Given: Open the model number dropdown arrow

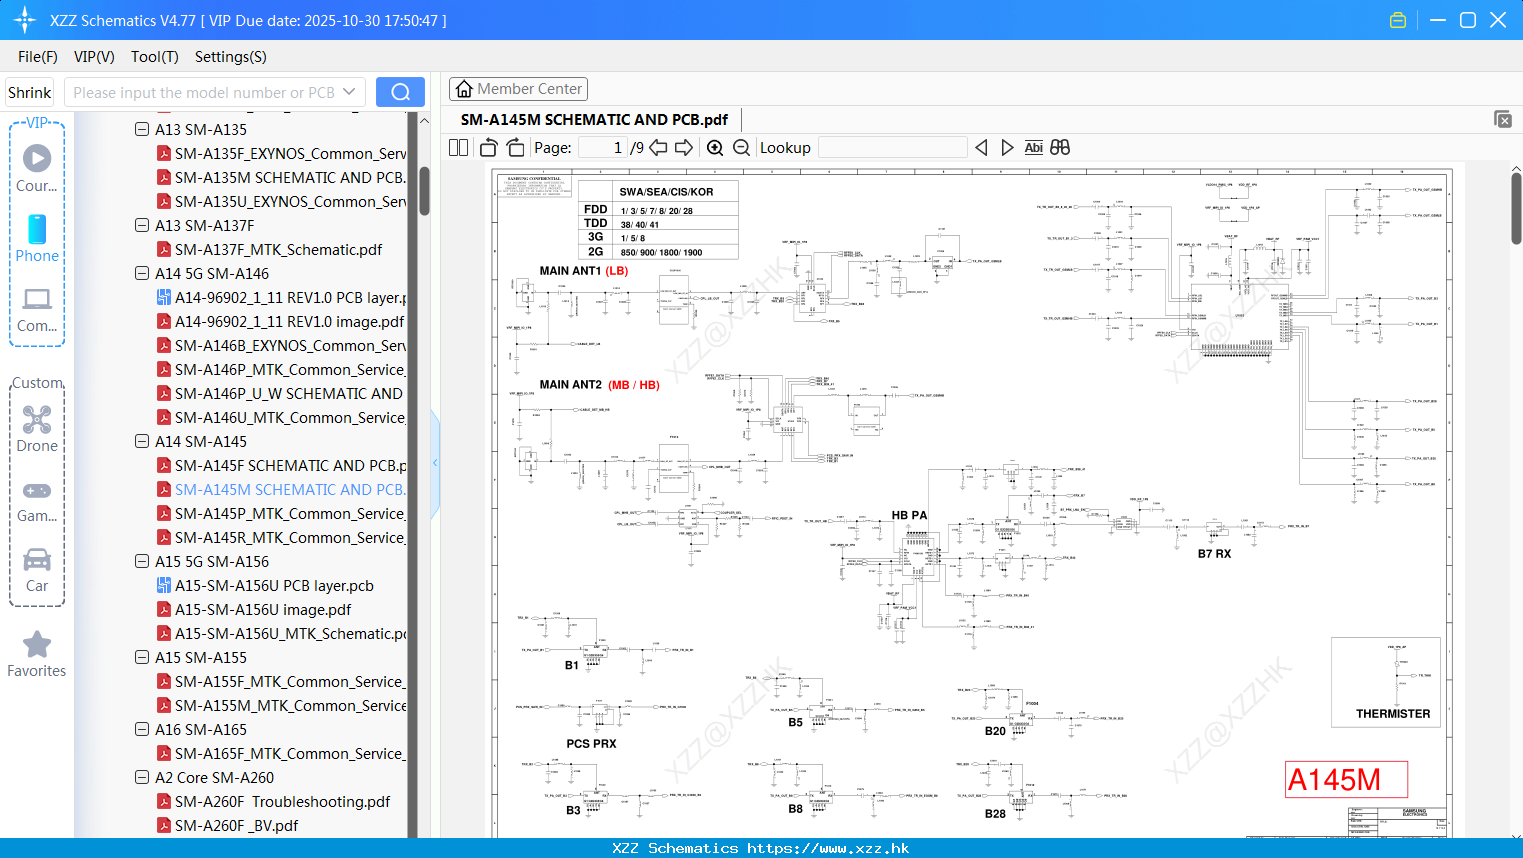Looking at the screenshot, I should 349,92.
